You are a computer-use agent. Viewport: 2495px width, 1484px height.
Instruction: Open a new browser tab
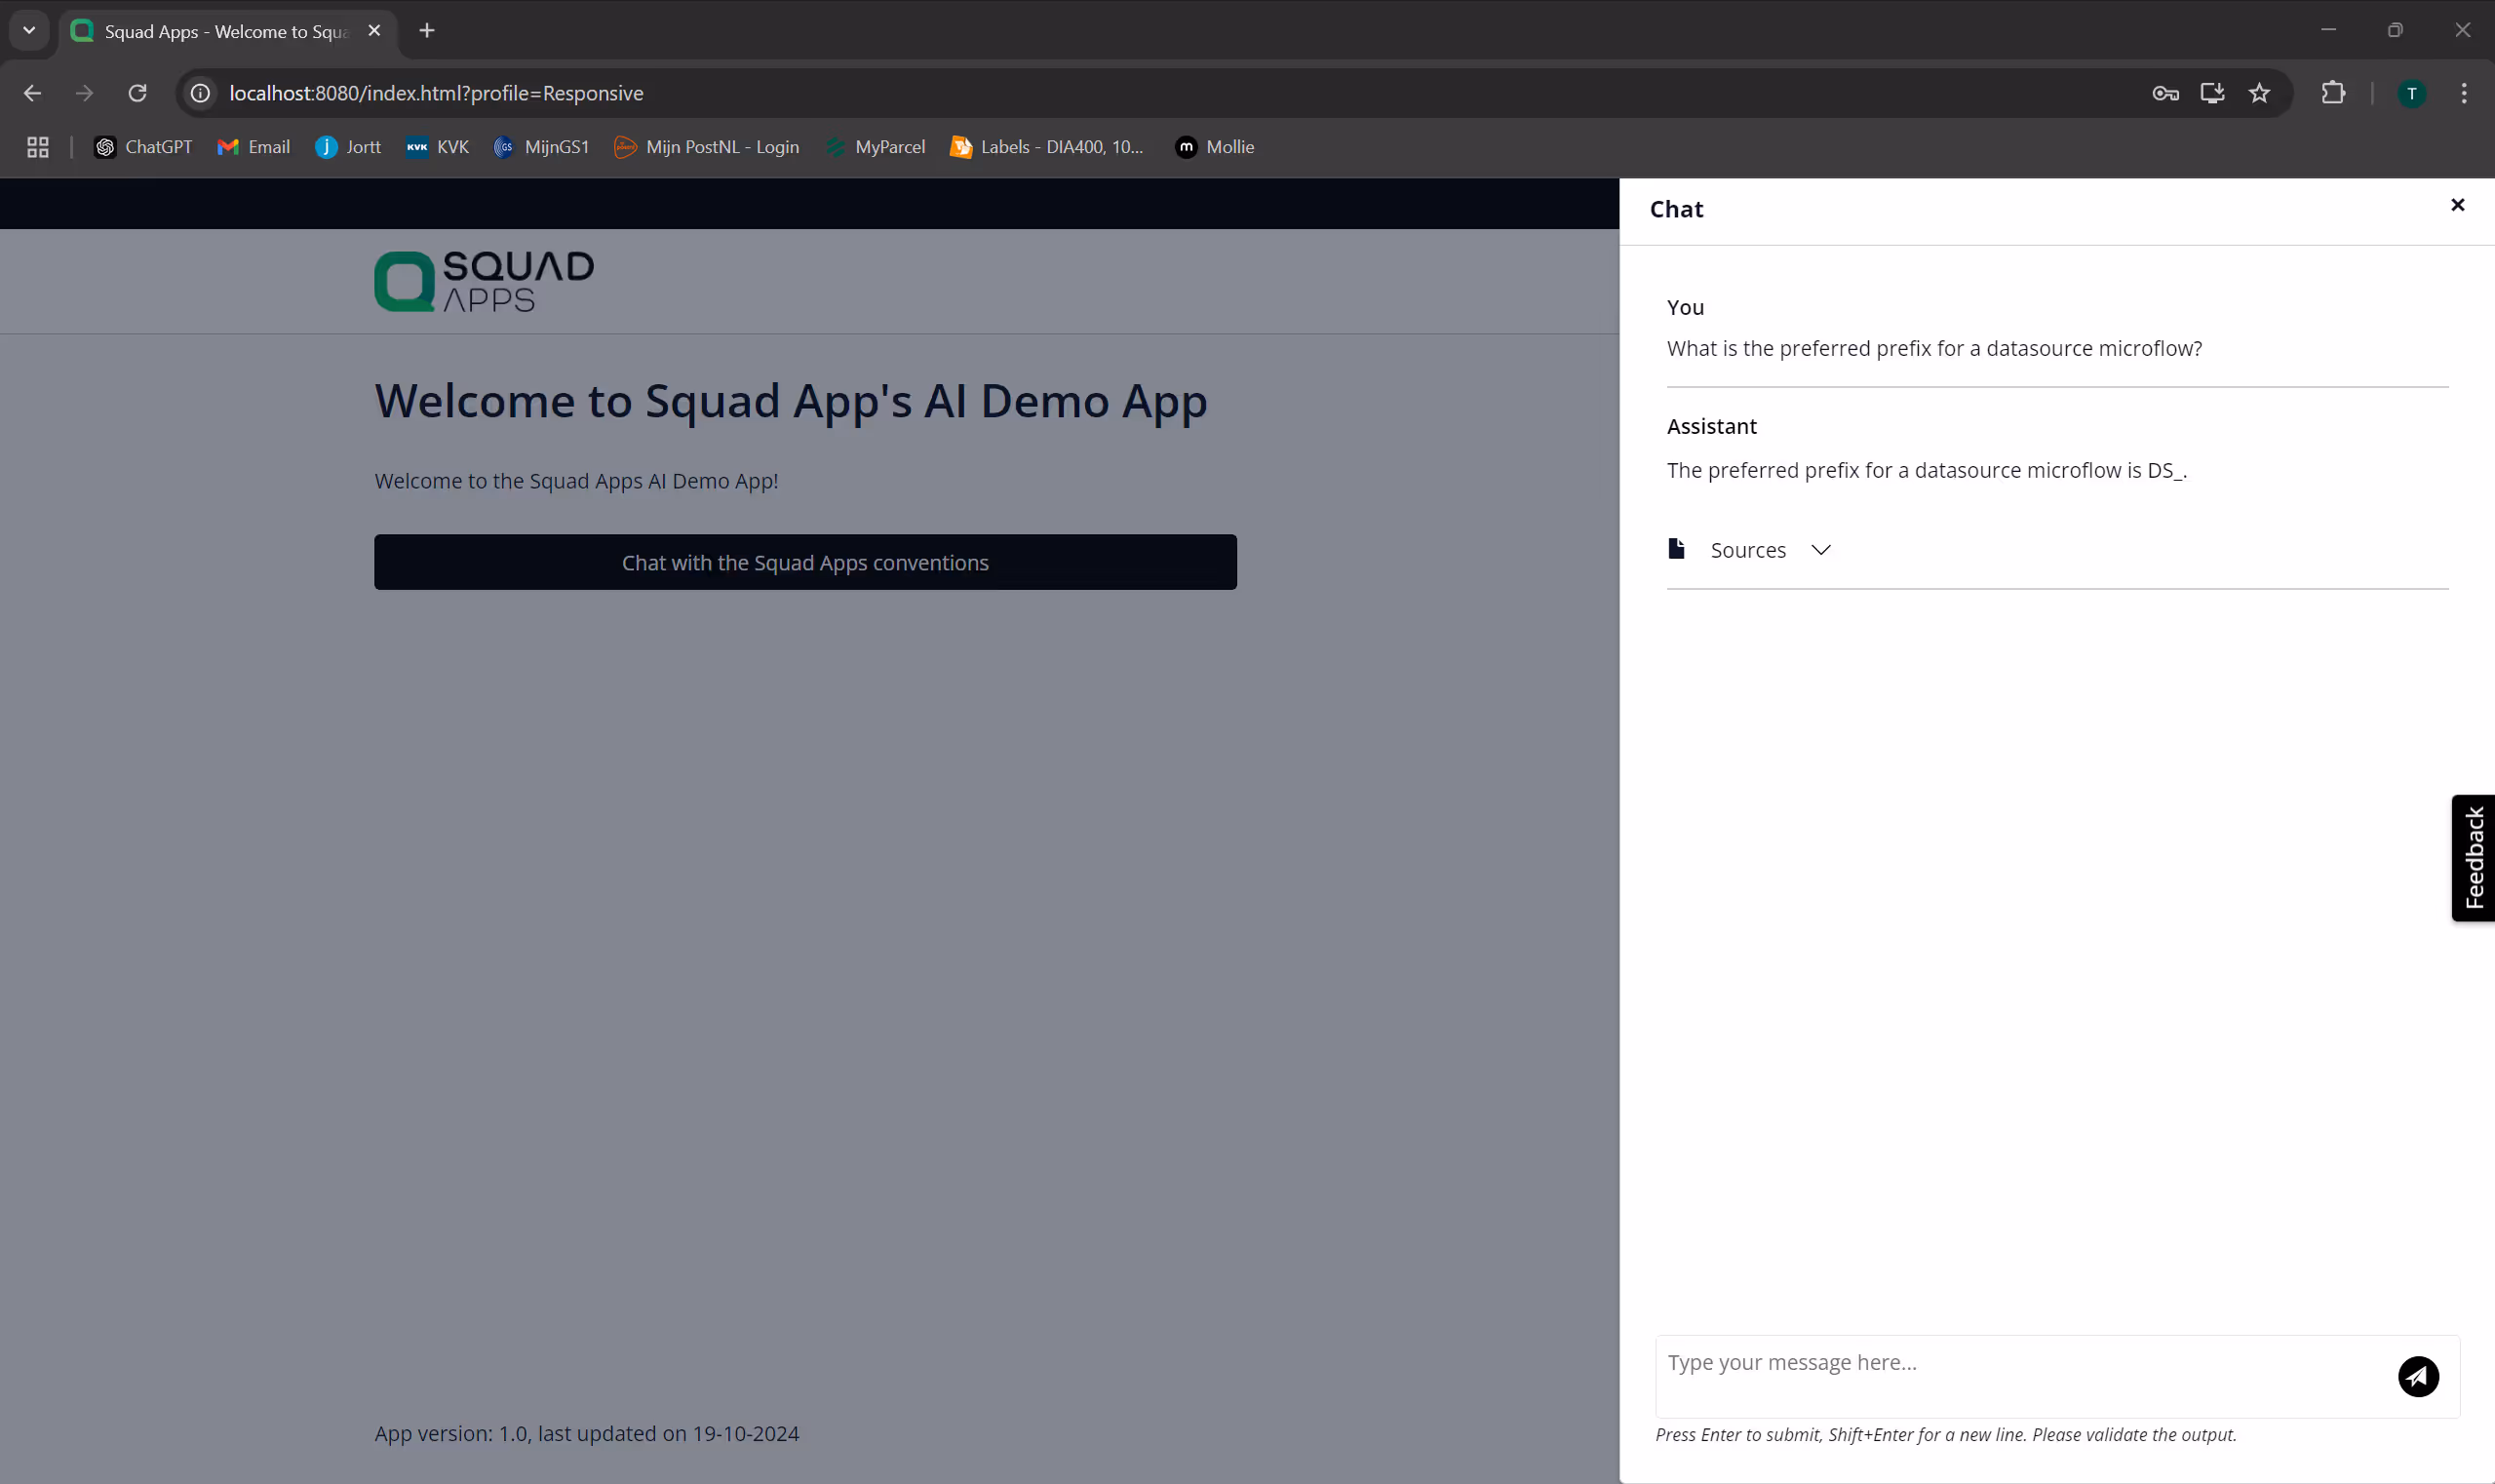(427, 30)
